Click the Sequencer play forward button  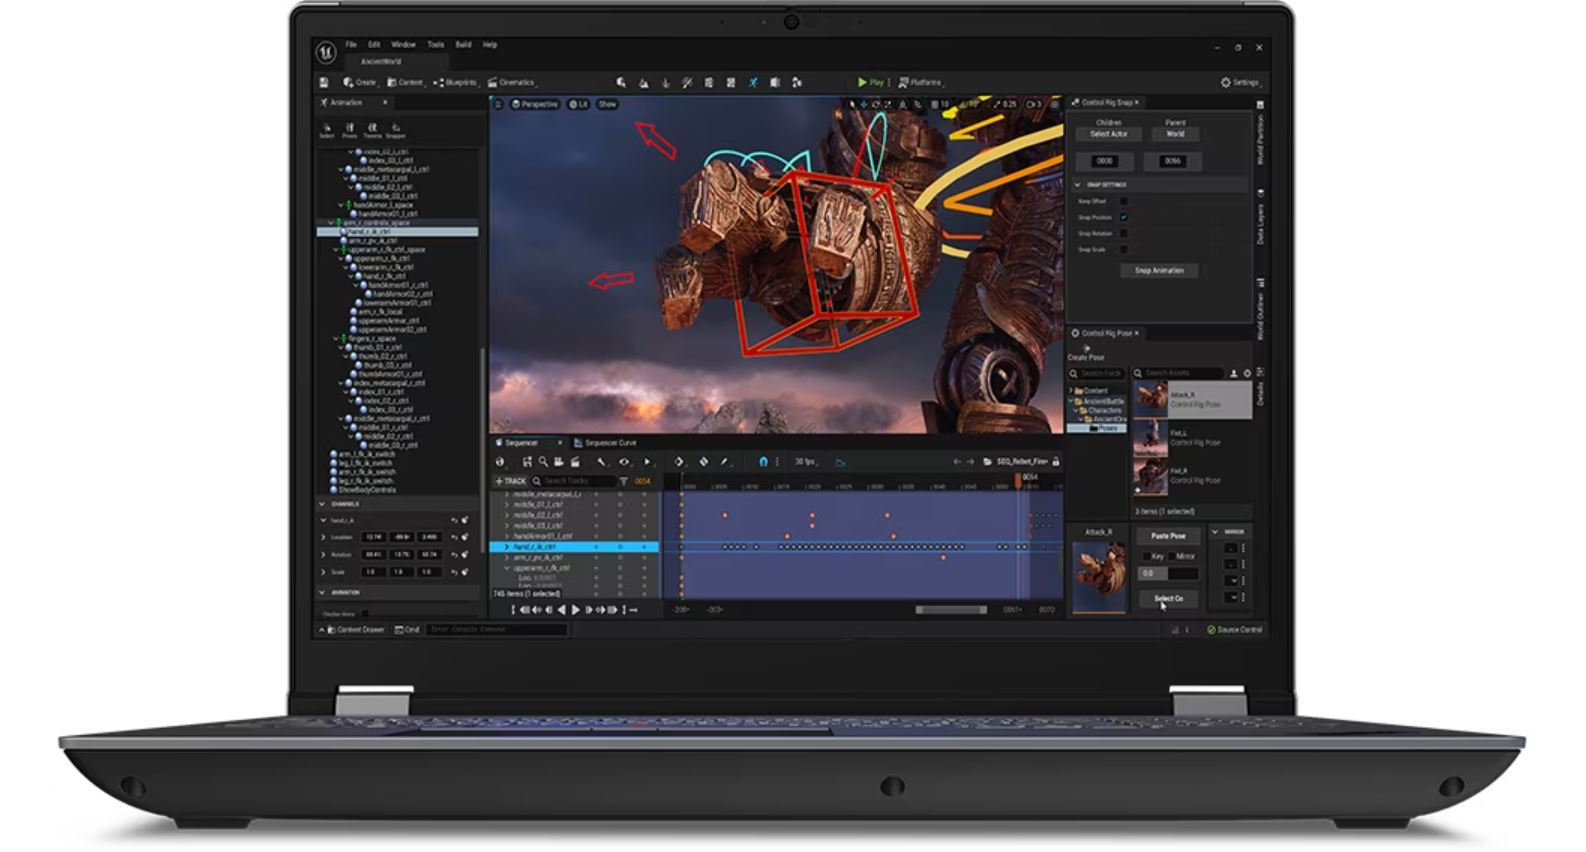[575, 610]
